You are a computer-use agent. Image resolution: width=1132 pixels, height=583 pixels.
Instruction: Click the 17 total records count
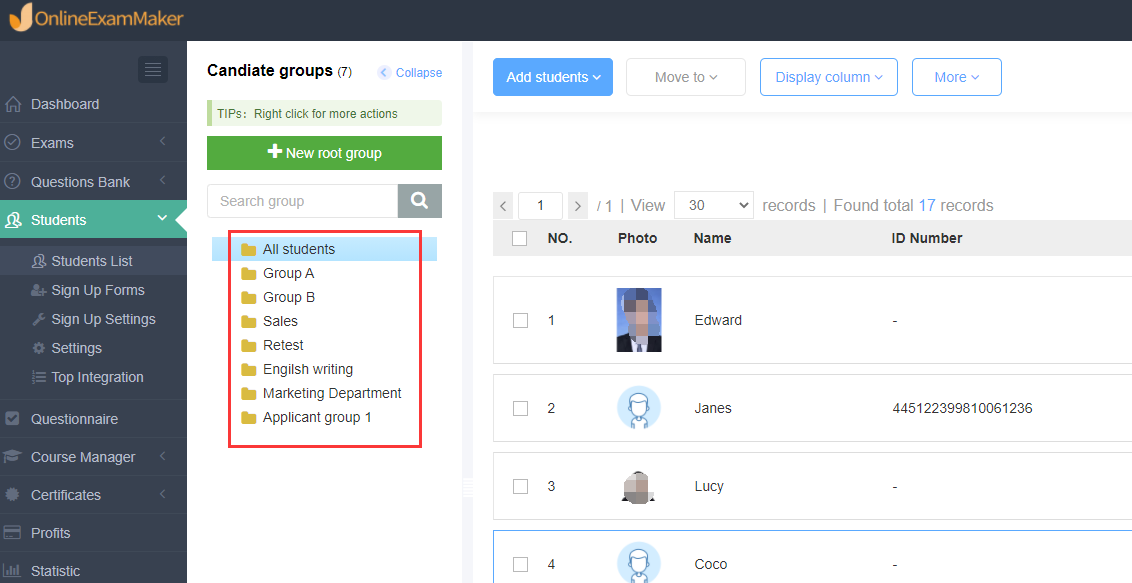(926, 206)
